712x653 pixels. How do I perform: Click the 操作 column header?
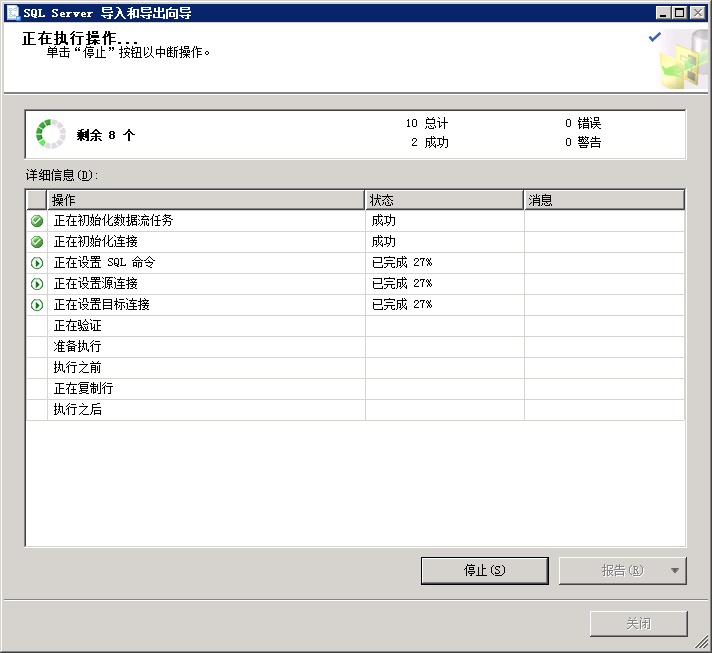coord(205,200)
